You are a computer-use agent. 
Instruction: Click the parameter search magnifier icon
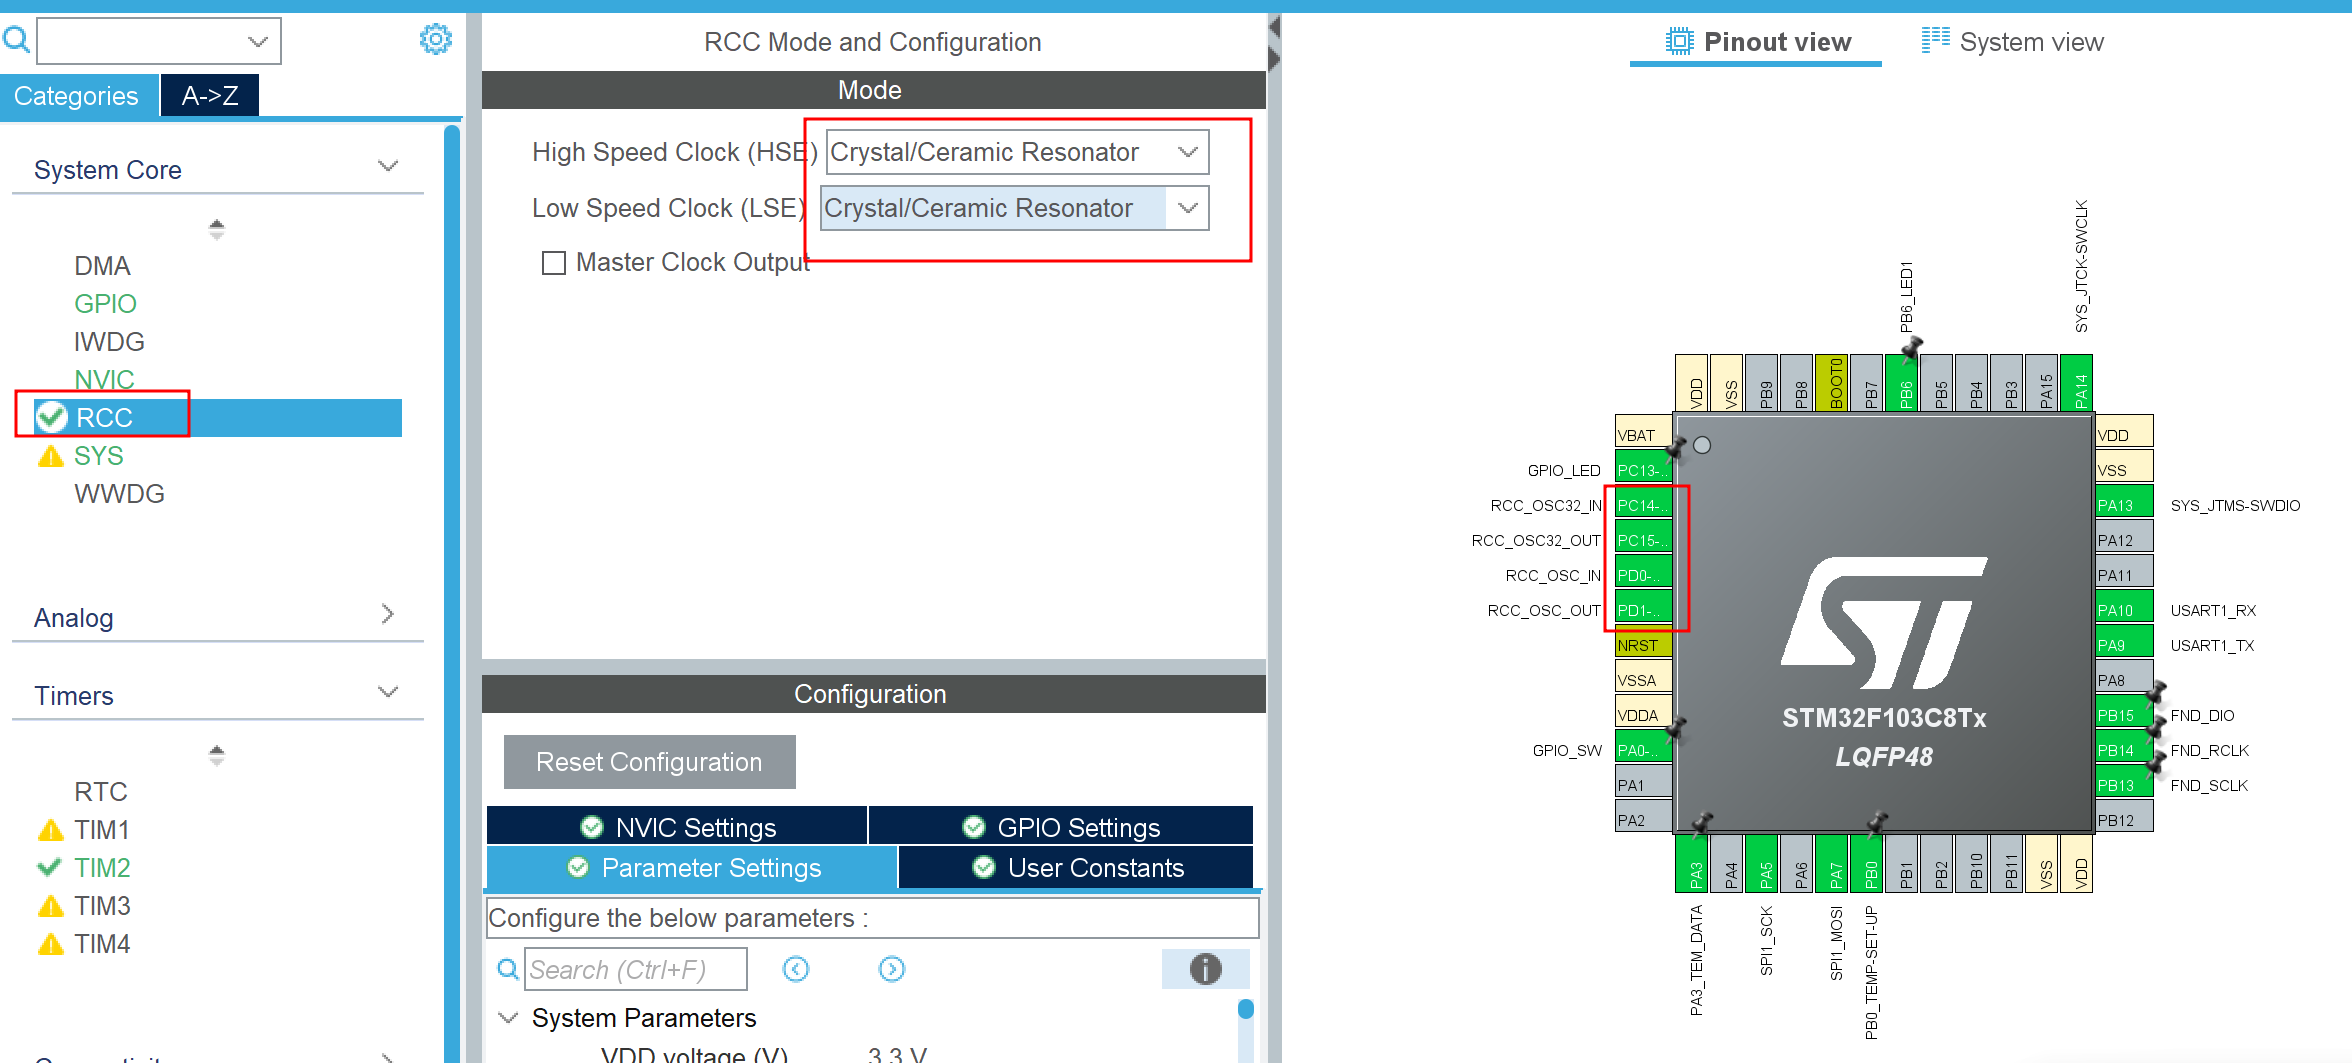click(x=508, y=969)
